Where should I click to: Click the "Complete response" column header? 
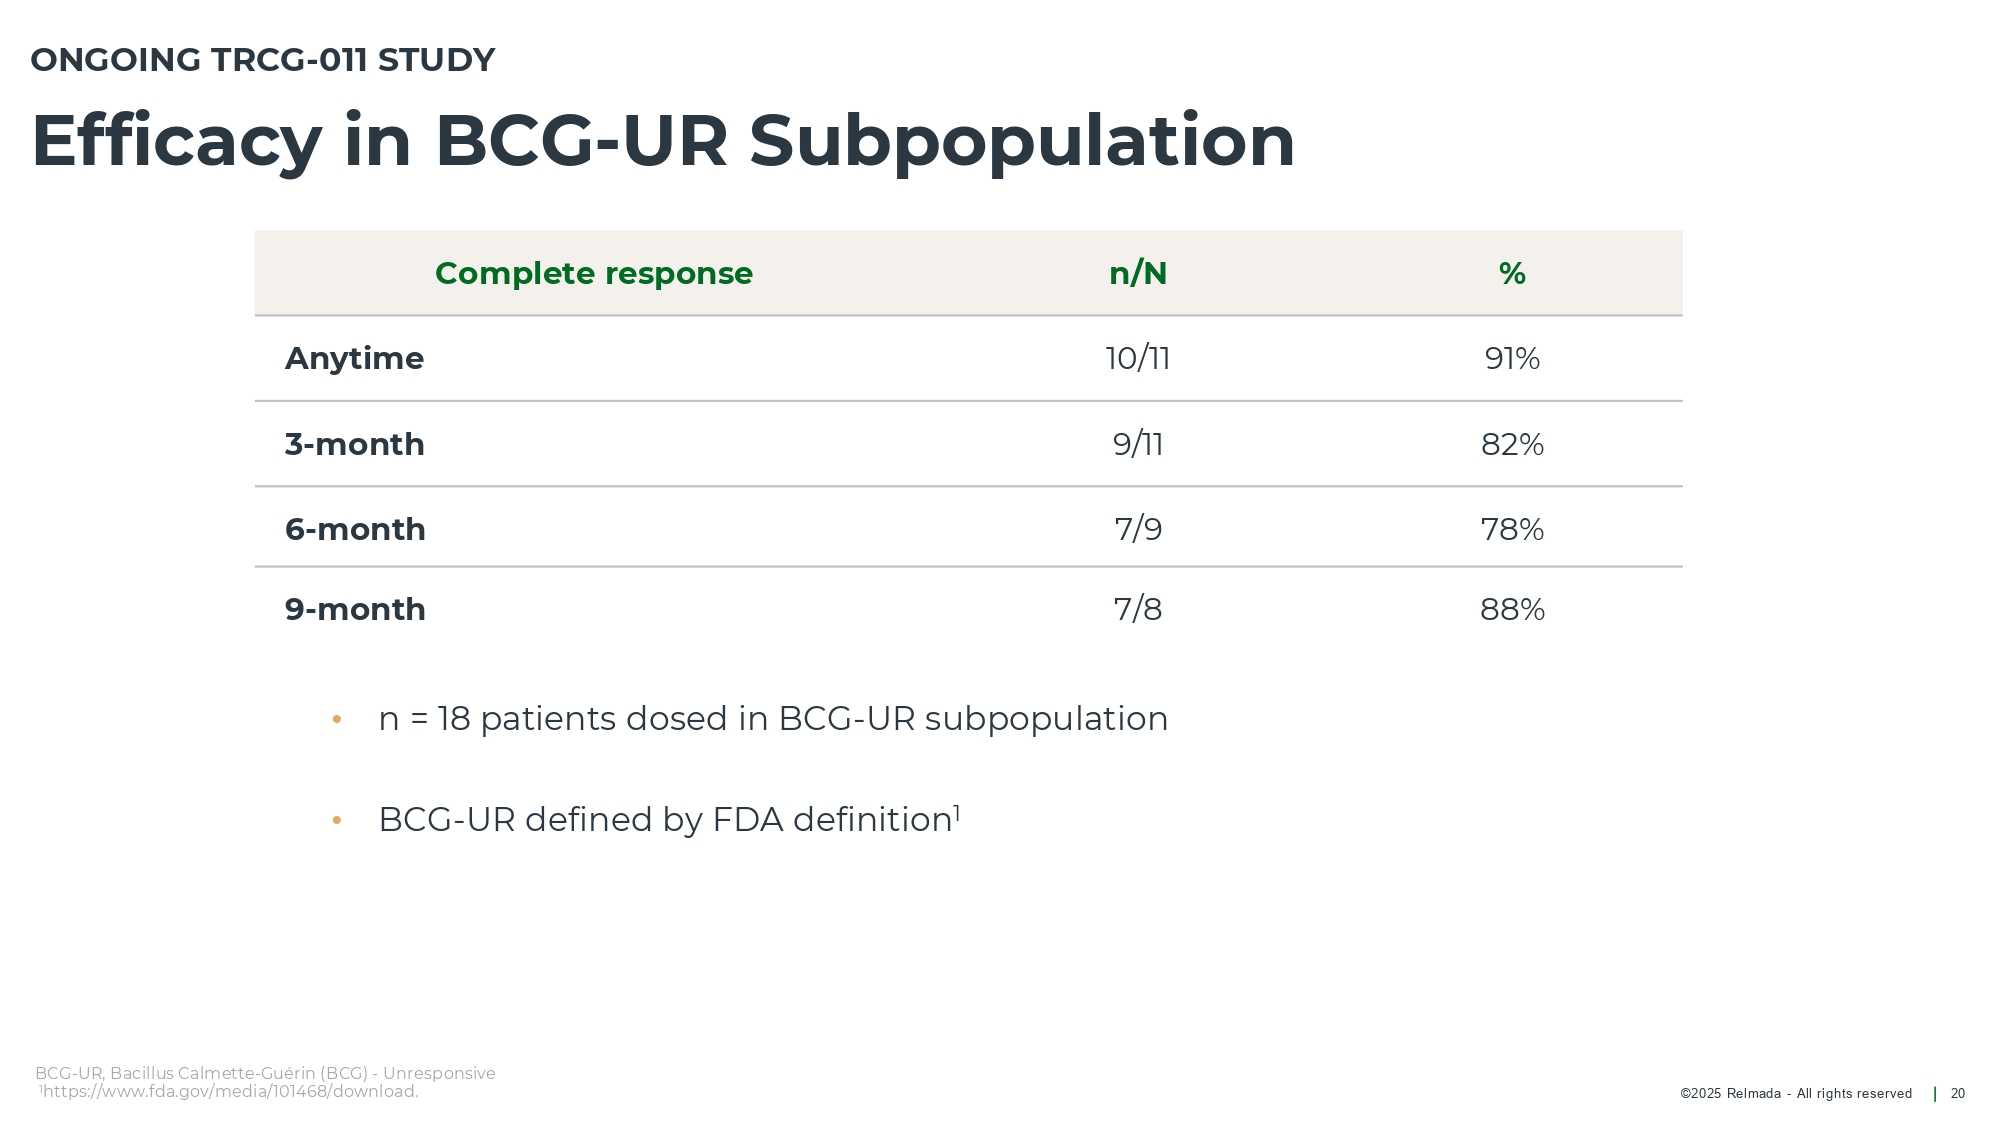(x=594, y=273)
